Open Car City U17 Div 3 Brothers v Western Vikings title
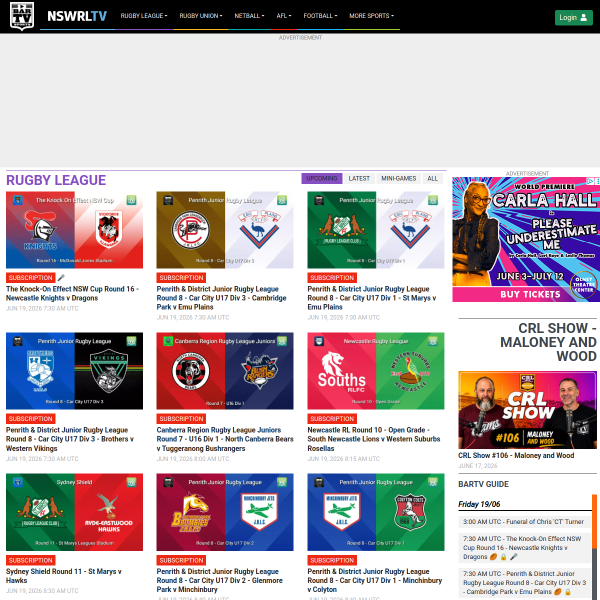The width and height of the screenshot is (600, 600). [x=70, y=439]
